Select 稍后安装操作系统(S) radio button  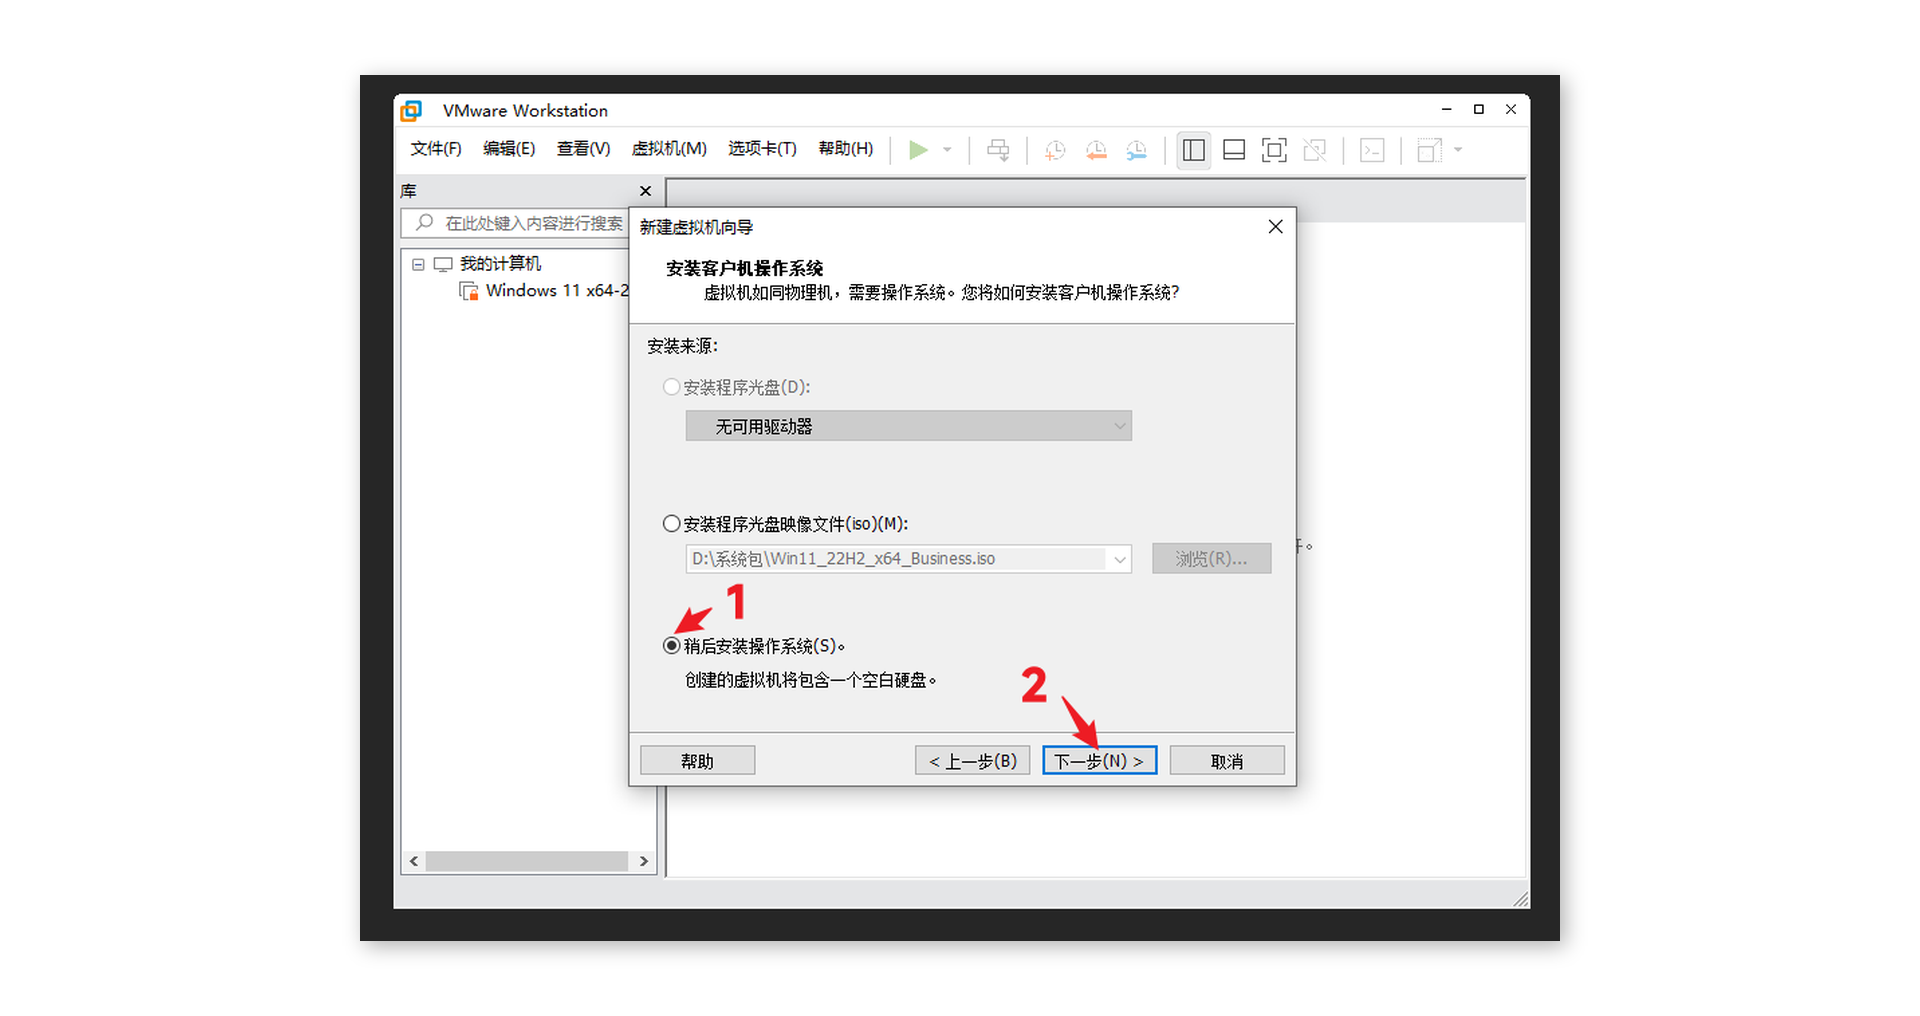click(x=672, y=646)
